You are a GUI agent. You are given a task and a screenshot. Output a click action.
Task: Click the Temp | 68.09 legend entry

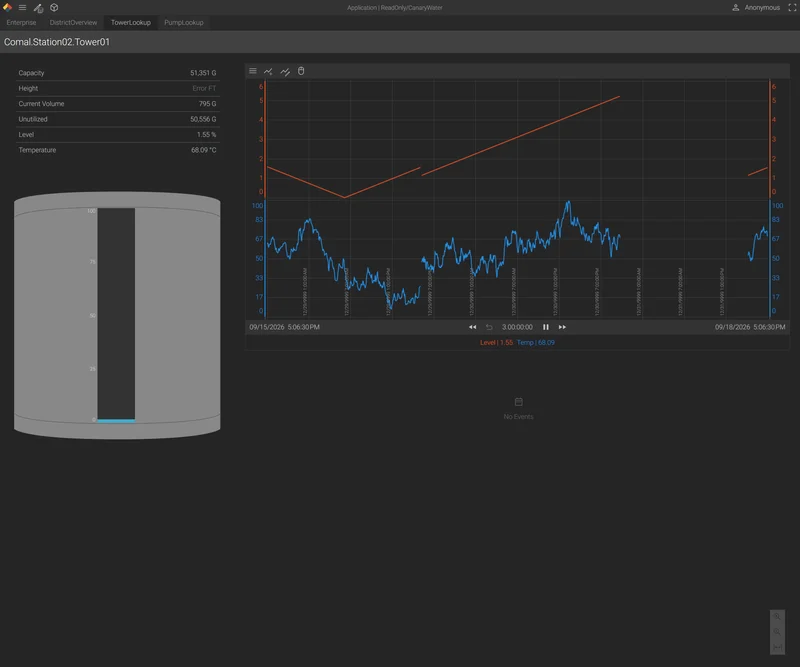pyautogui.click(x=536, y=342)
